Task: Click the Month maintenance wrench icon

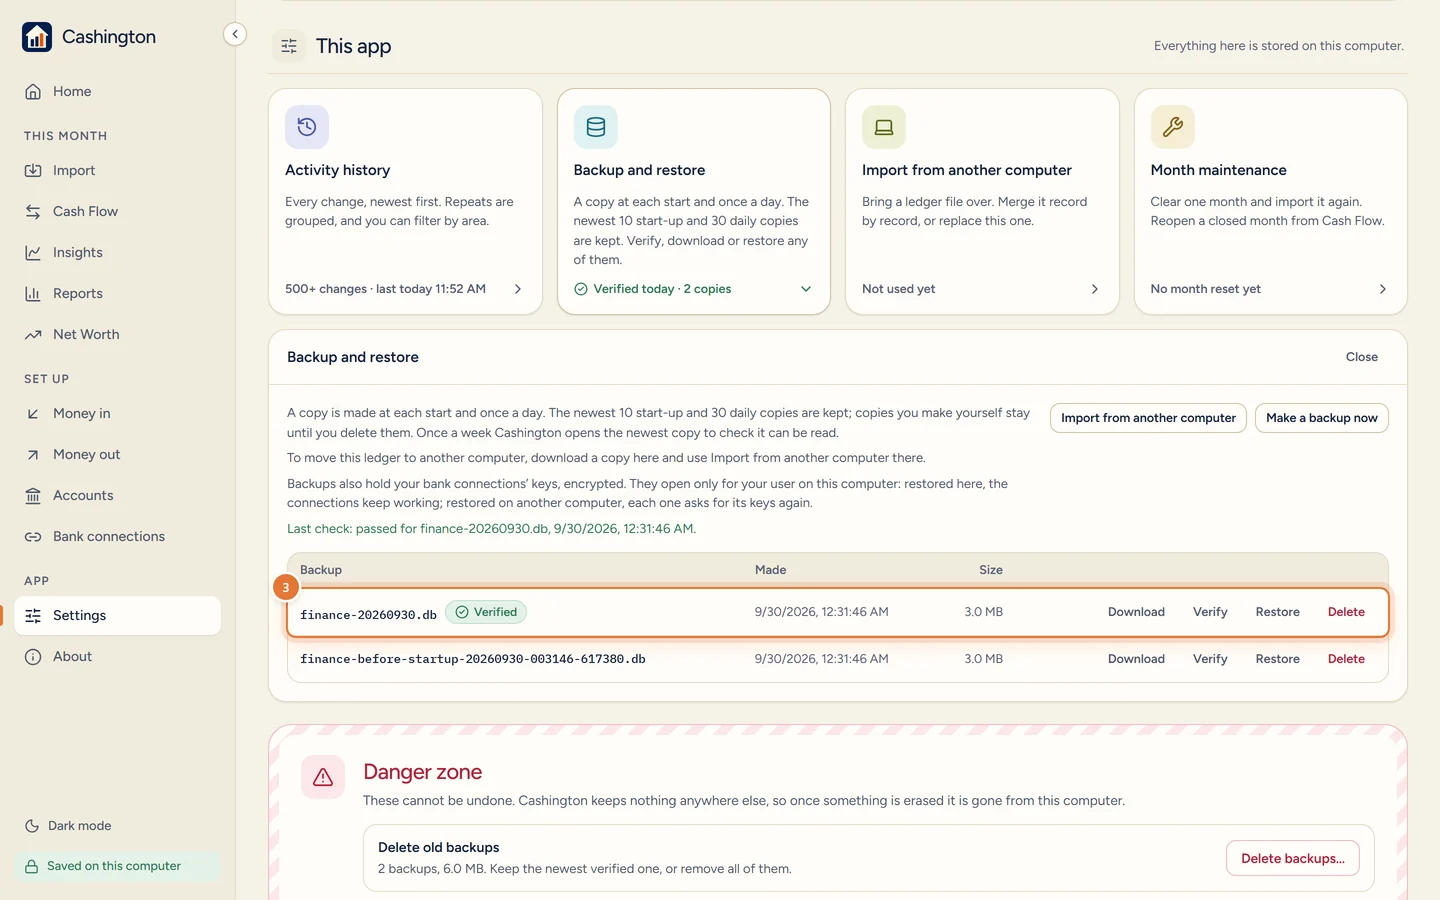Action: click(x=1173, y=127)
